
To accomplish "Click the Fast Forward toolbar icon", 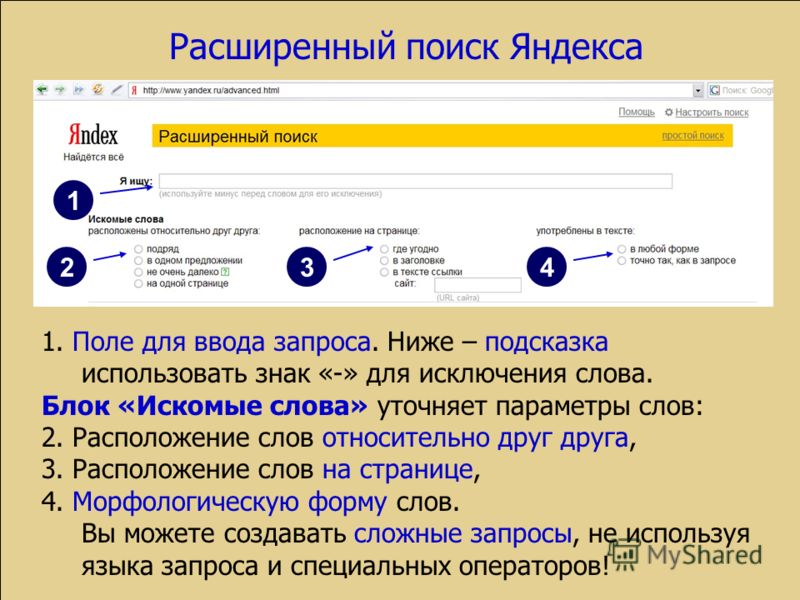I will pyautogui.click(x=79, y=90).
